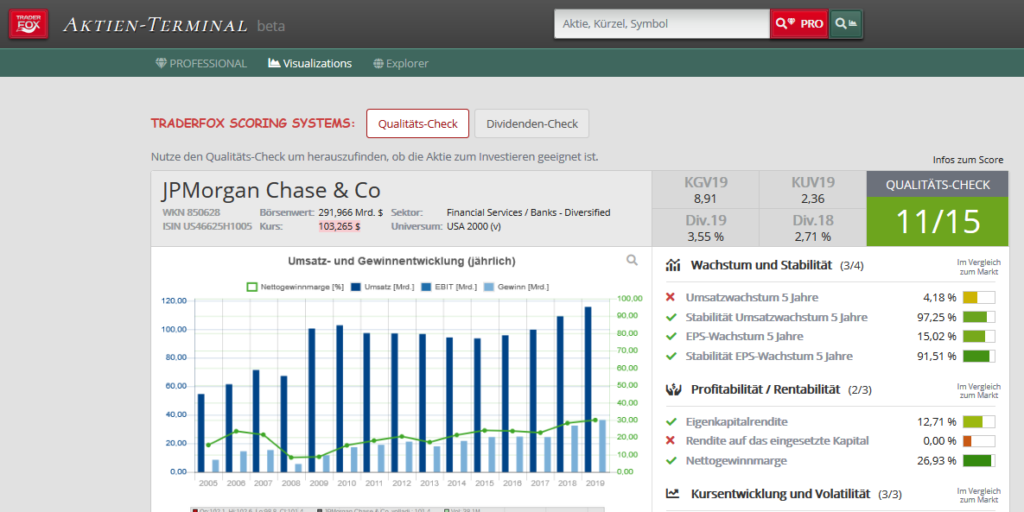Viewport: 1024px width, 512px height.
Task: Switch to the Dividenden-Check tab
Action: point(532,123)
